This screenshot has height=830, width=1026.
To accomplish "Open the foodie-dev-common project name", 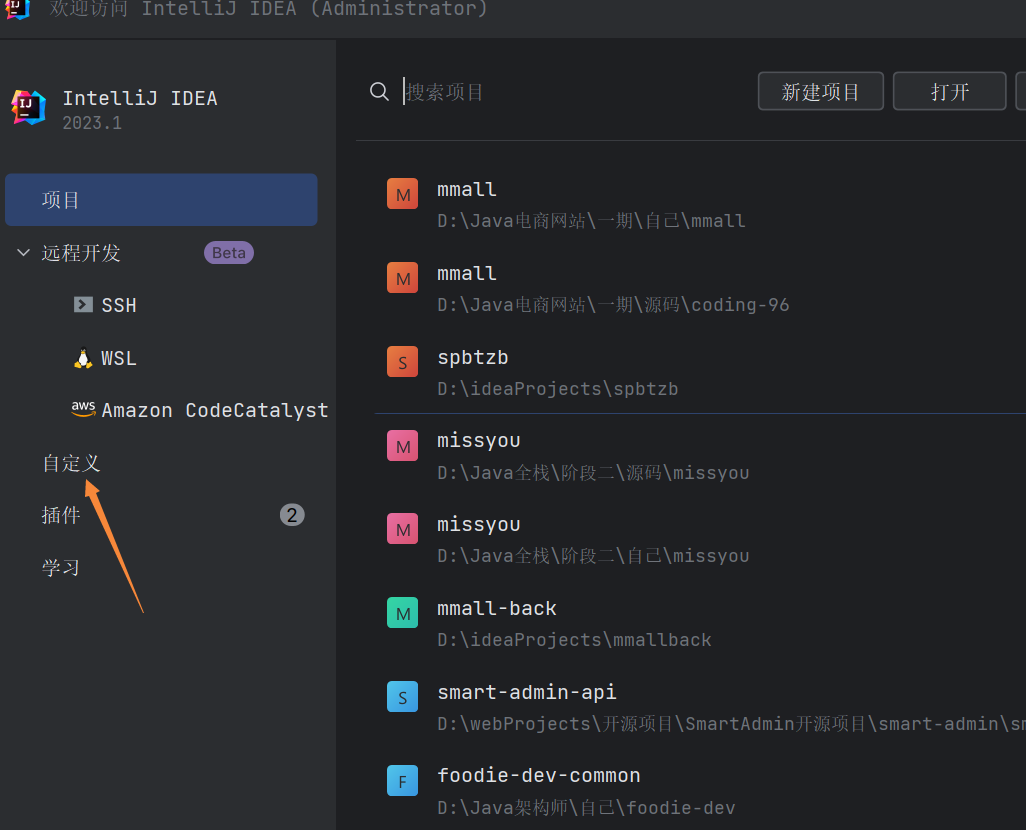I will (x=539, y=776).
